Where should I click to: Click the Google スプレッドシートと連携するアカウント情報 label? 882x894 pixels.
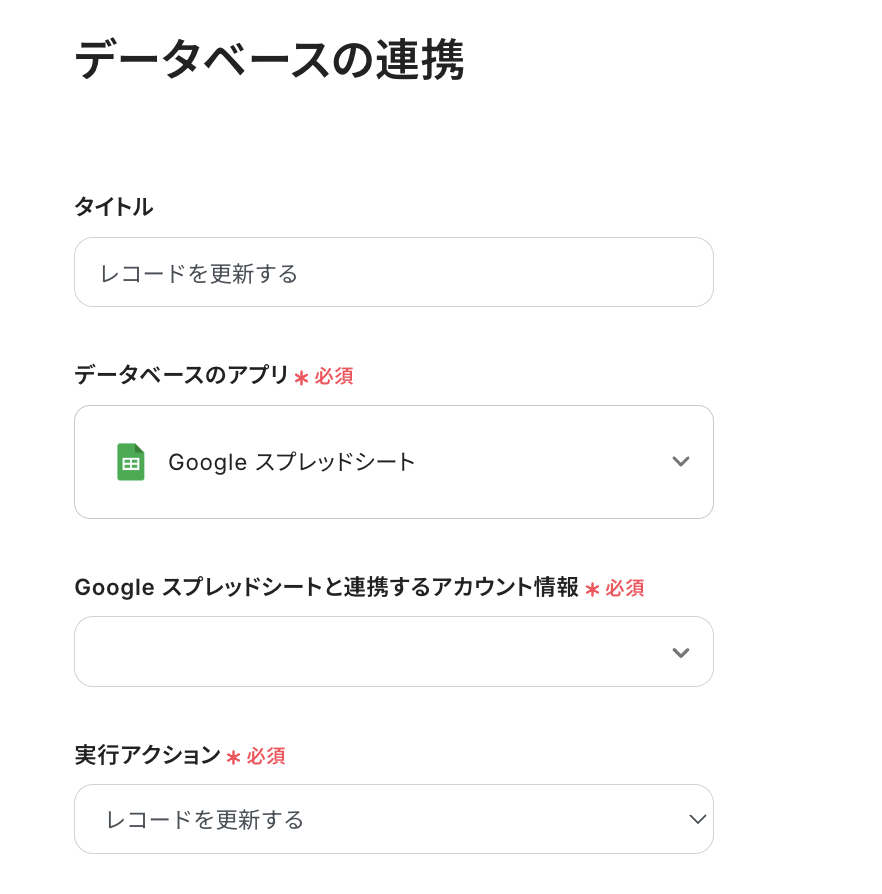pos(326,587)
